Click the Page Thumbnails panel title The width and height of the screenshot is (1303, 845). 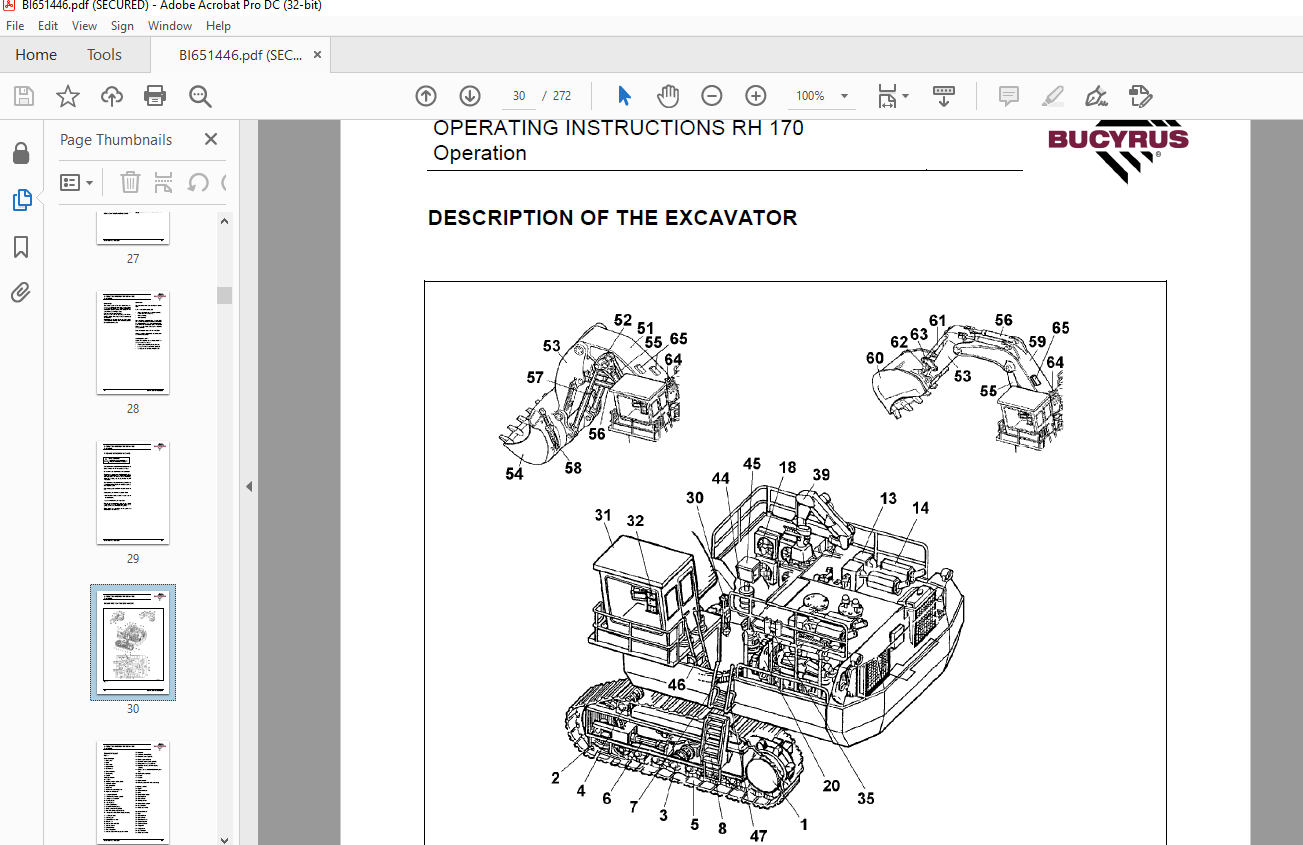(116, 140)
